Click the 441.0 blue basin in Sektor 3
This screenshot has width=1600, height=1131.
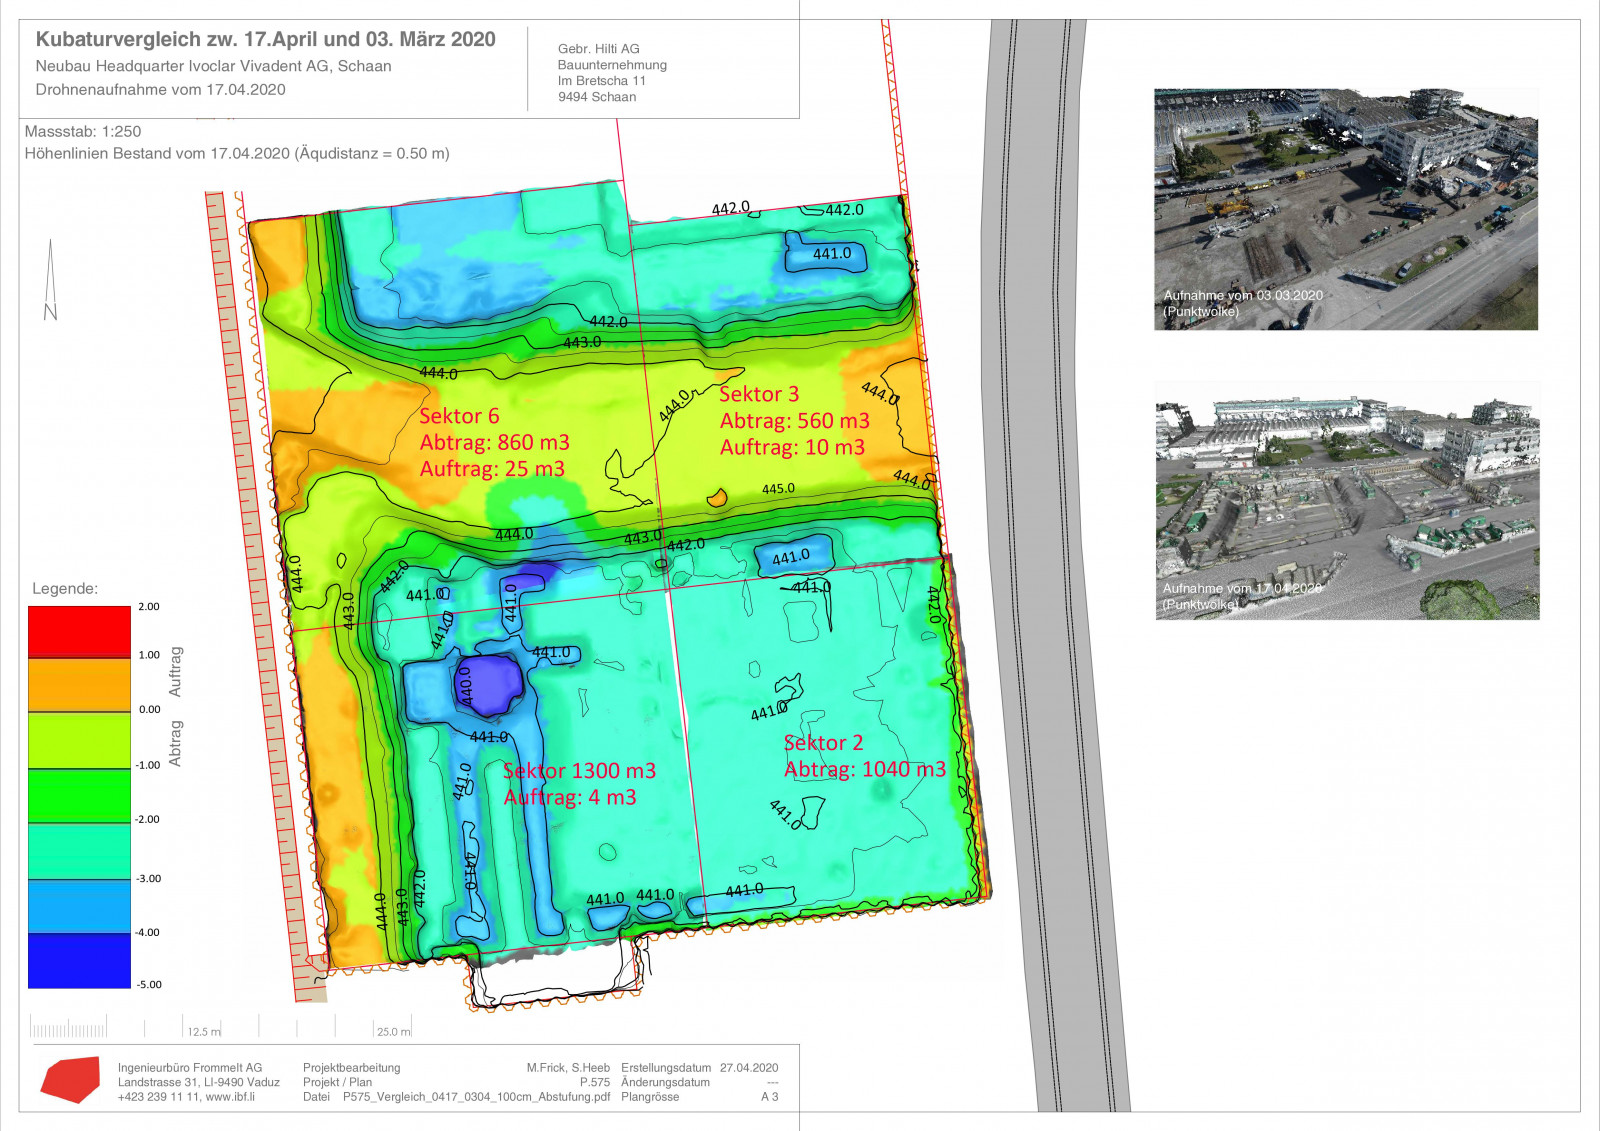click(825, 253)
